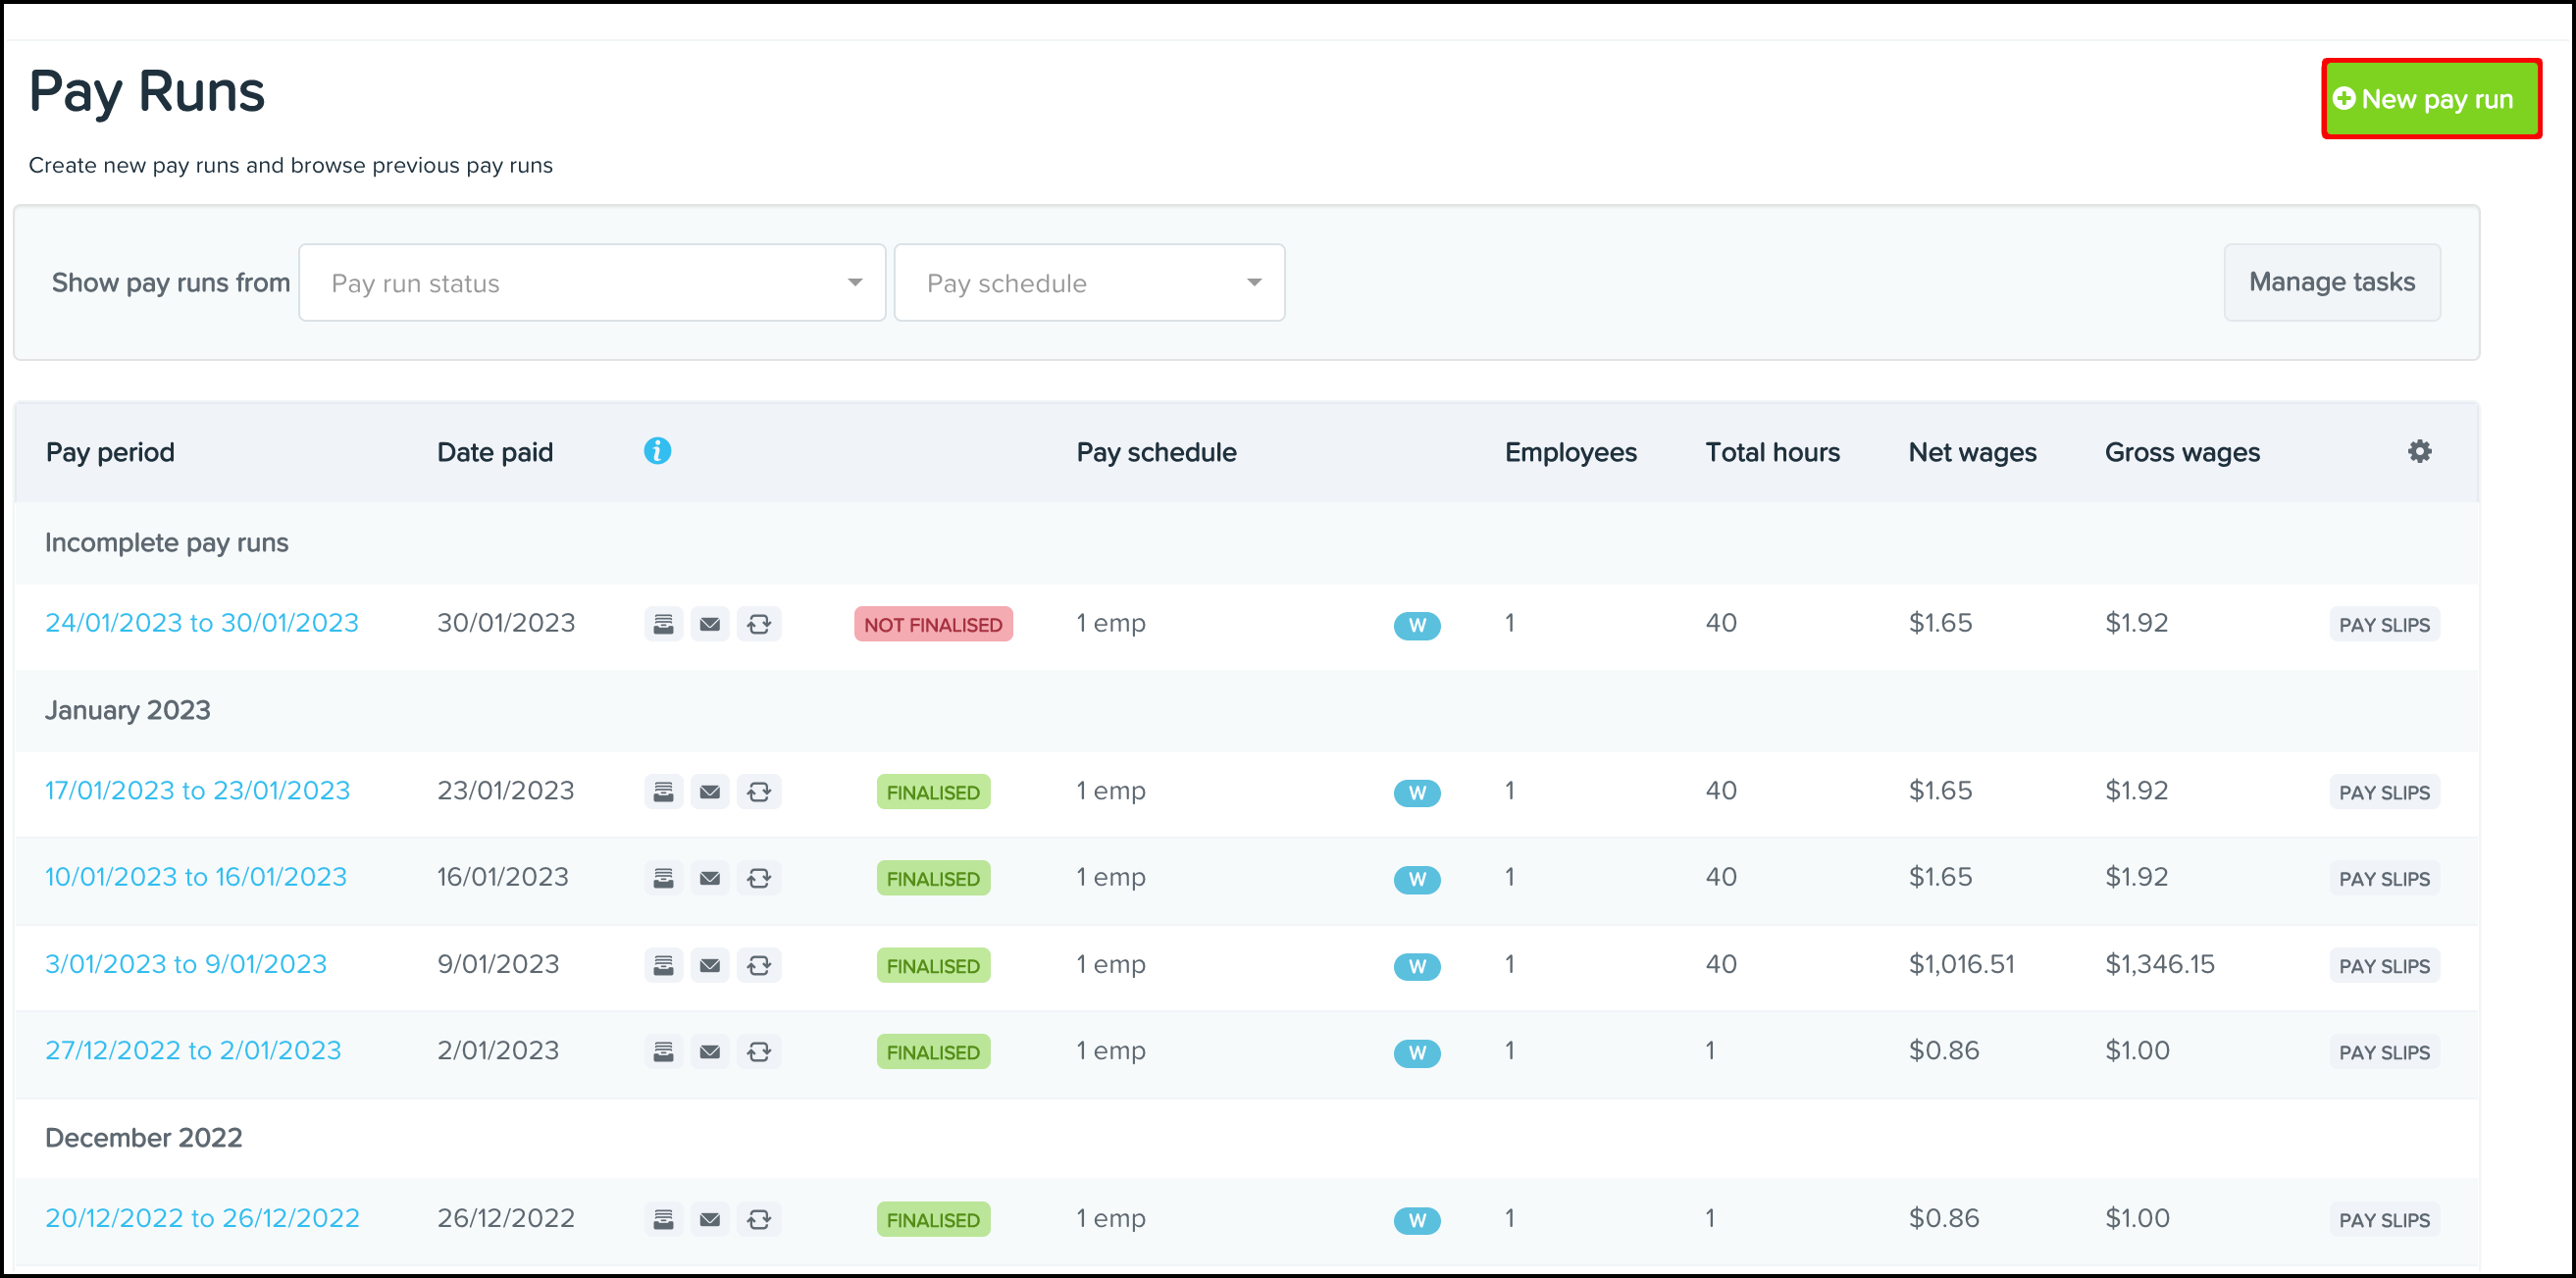
Task: Open pay run 24/01/2023 to 30/01/2023
Action: 202,622
